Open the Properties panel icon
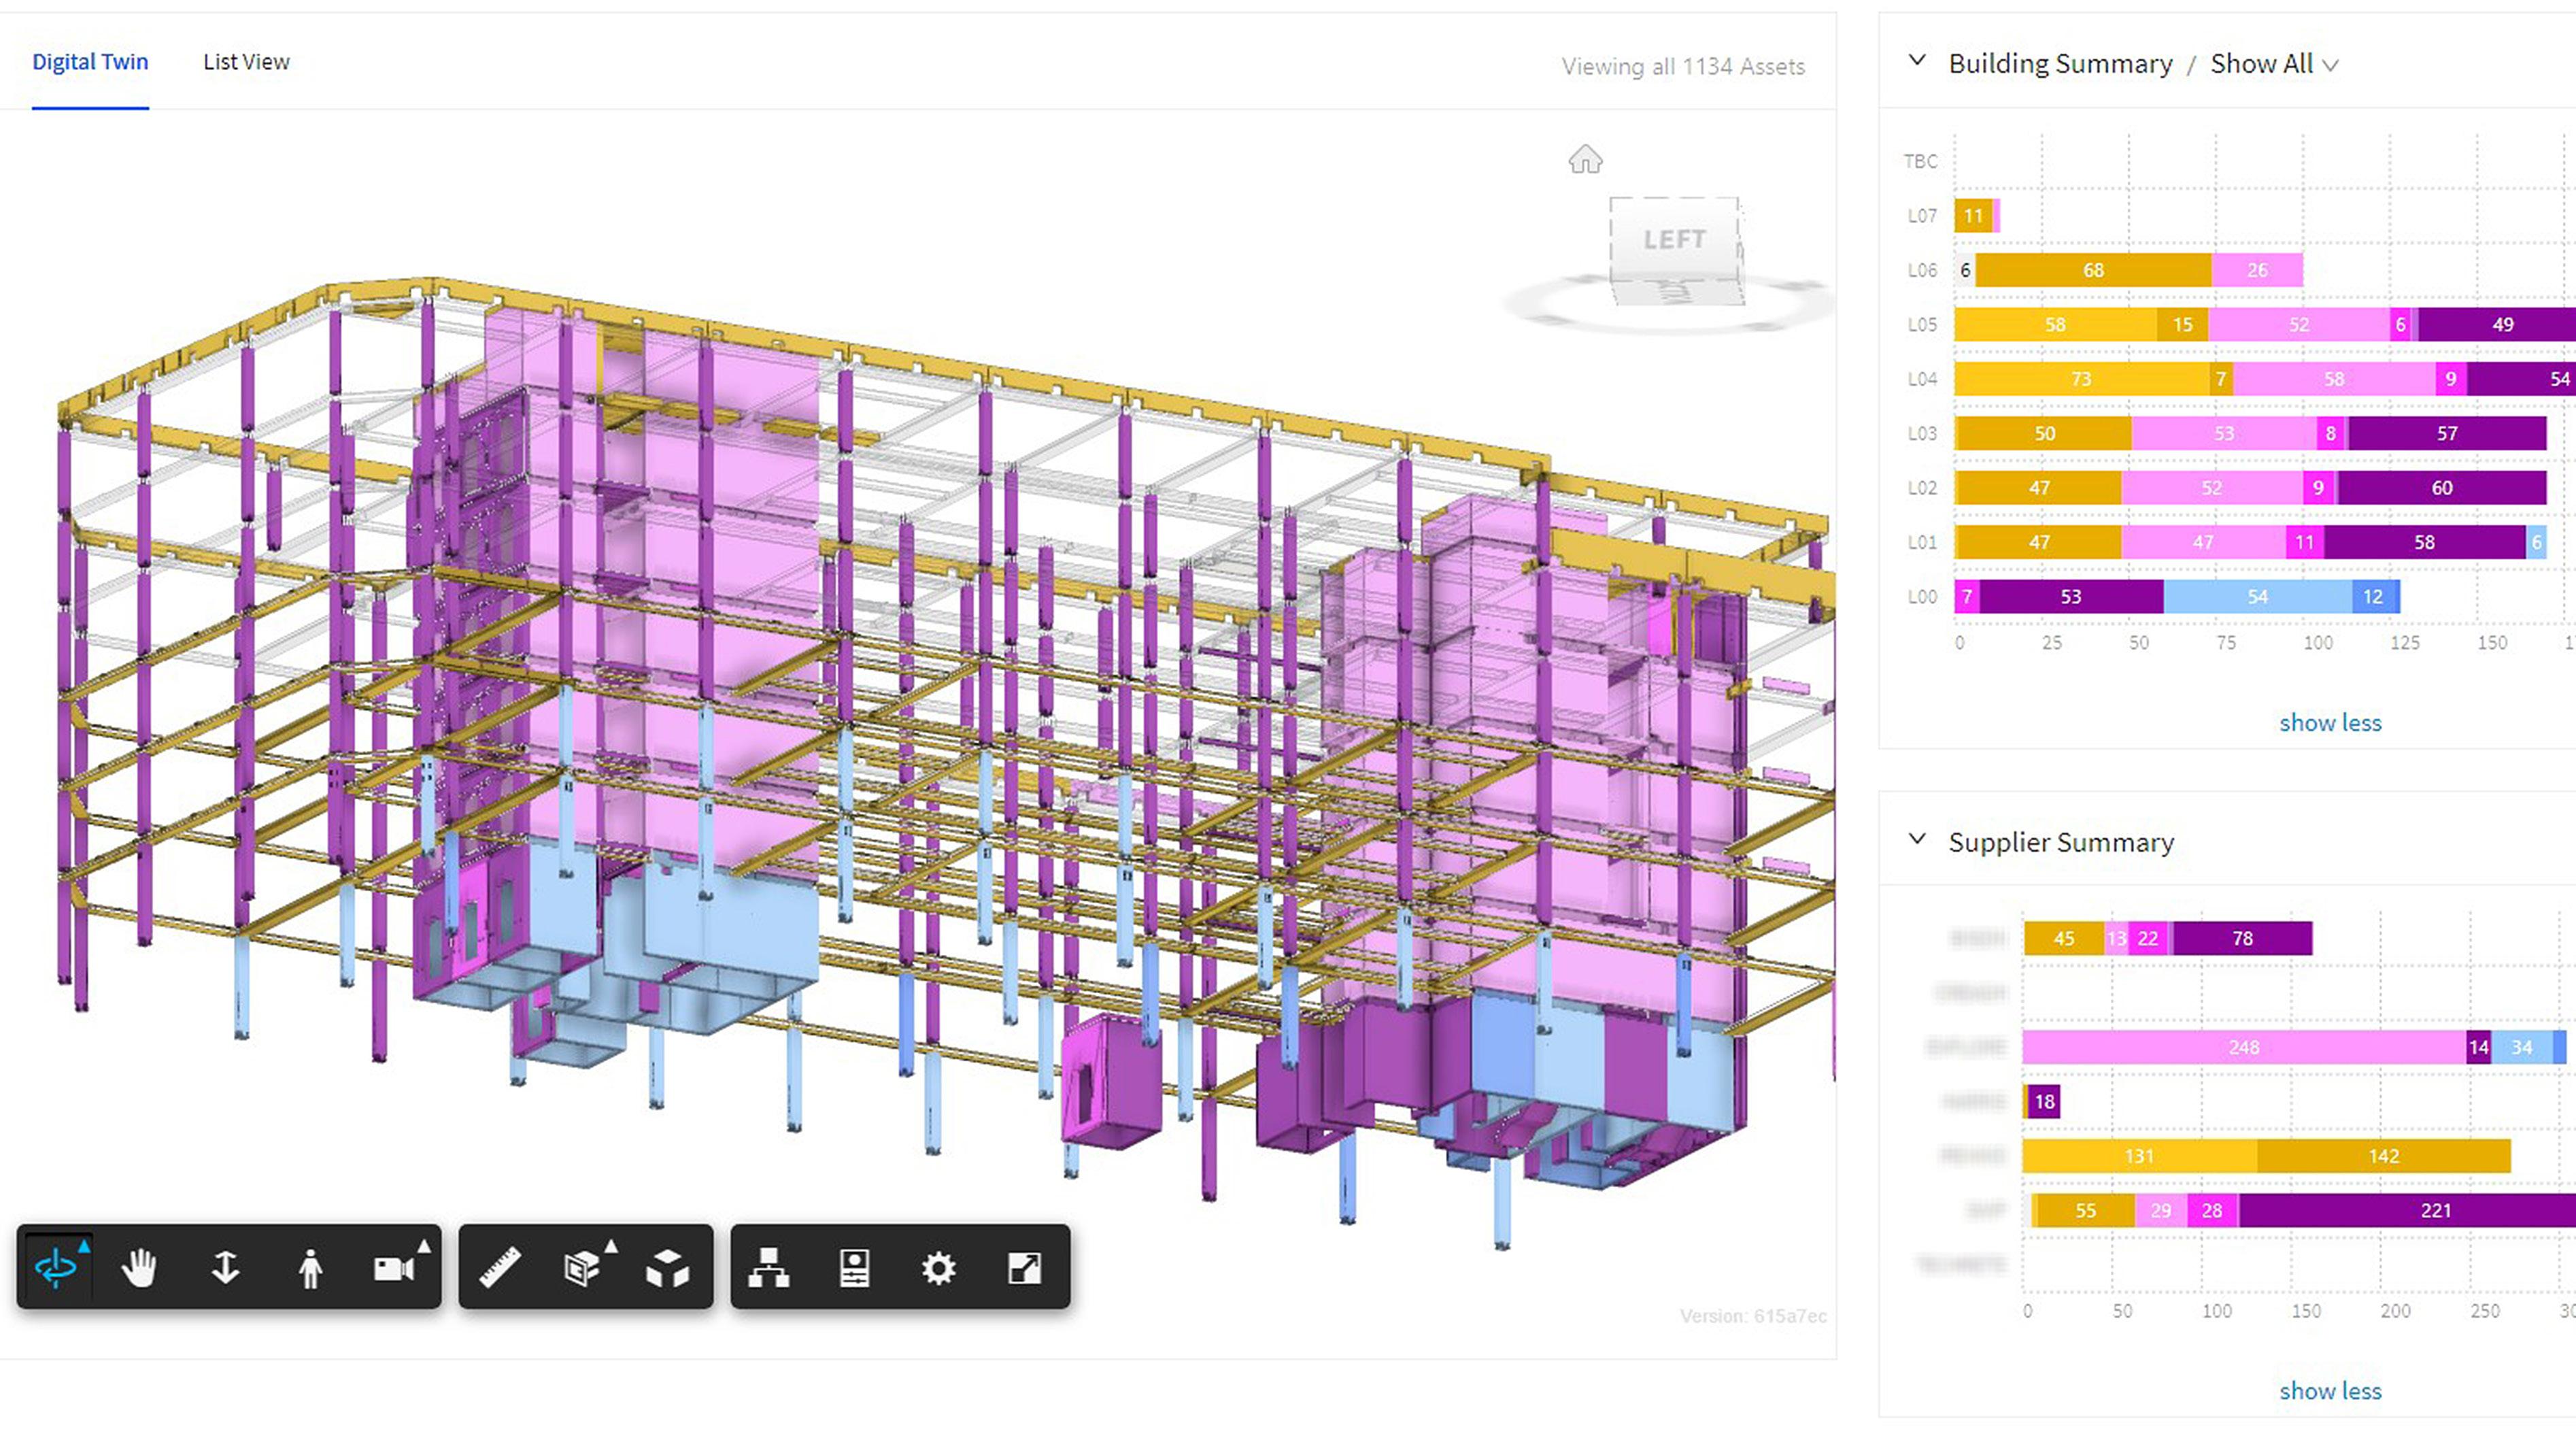This screenshot has height=1438, width=2576. pos(854,1268)
